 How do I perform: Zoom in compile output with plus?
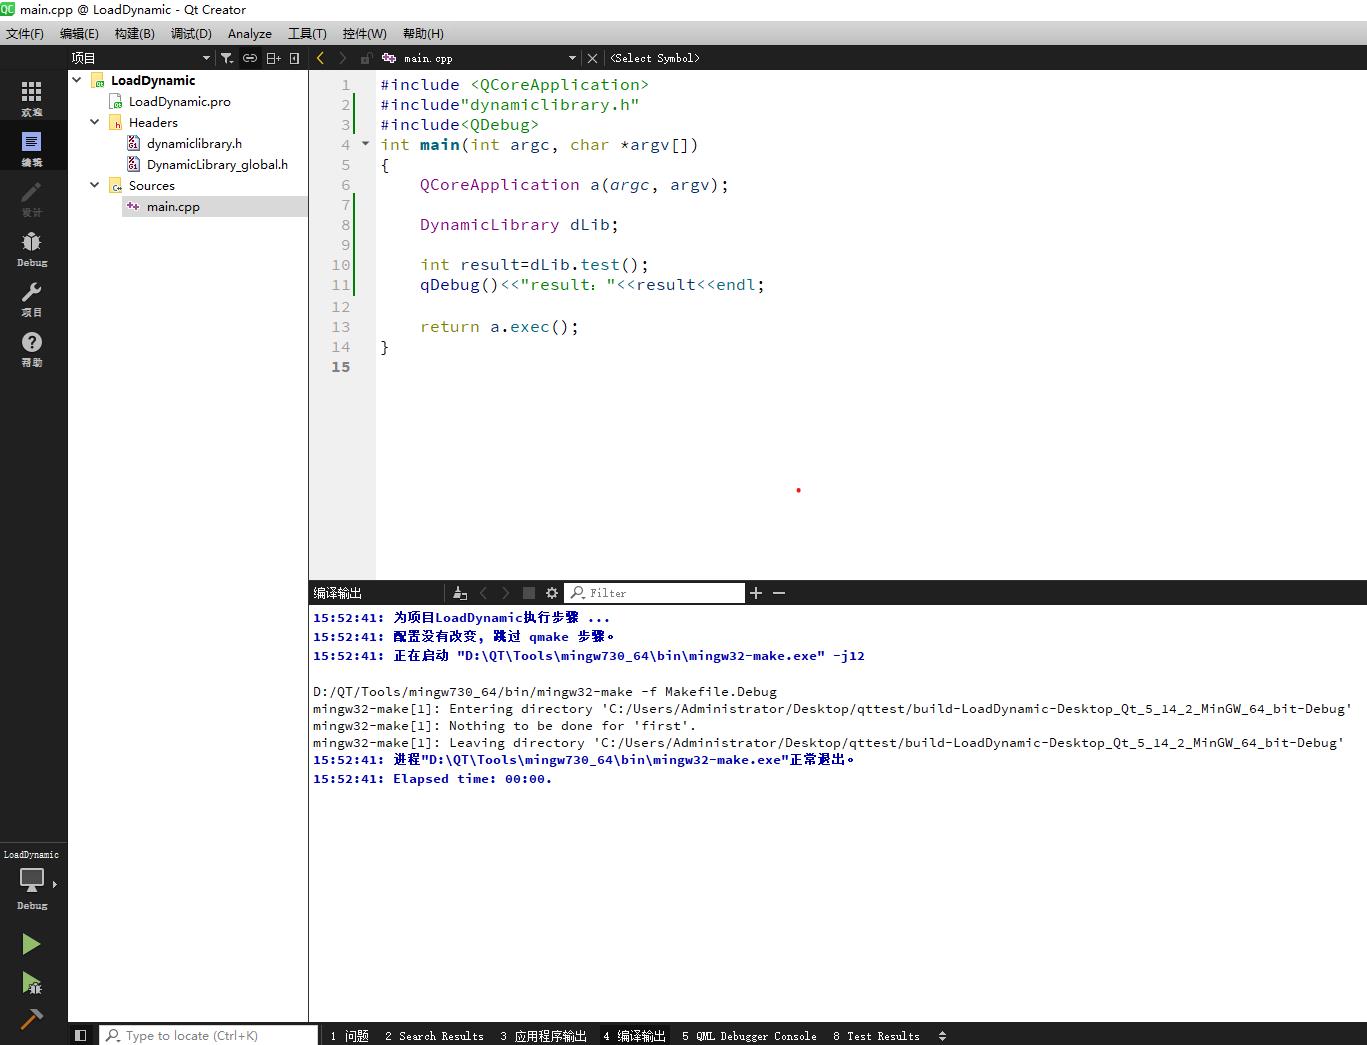click(756, 593)
